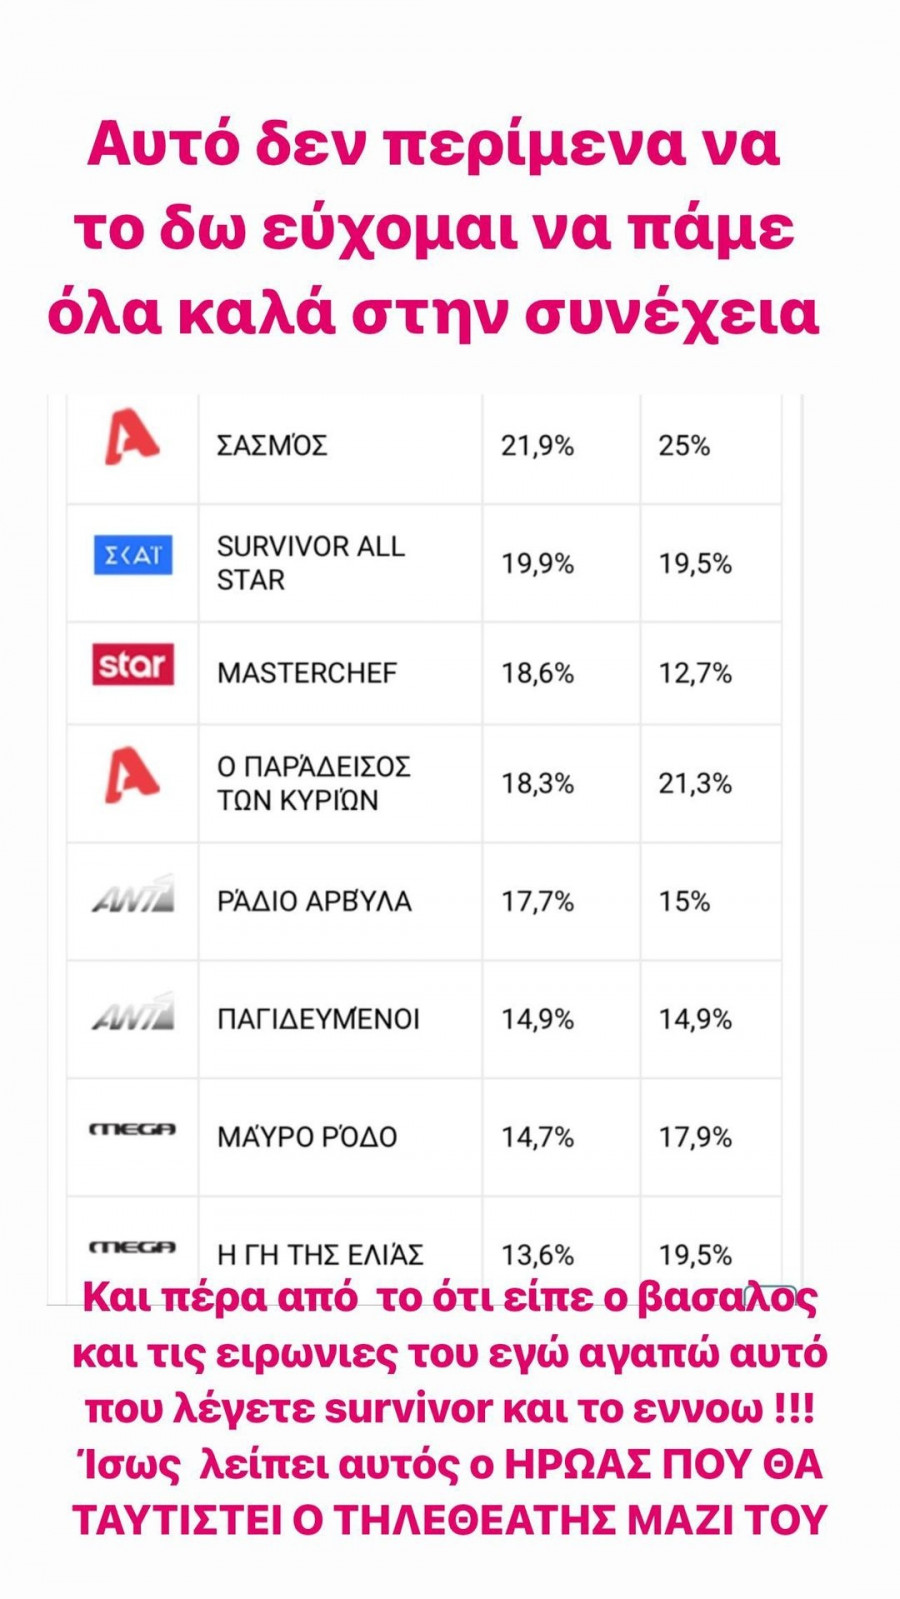The height and width of the screenshot is (1599, 900).
Task: Select the Alpha logo beside Ο ΠΑΡΑΔΕΙΣΟΣ ΤΩΝ ΚΥΡΙΩΝ
Action: (x=132, y=775)
